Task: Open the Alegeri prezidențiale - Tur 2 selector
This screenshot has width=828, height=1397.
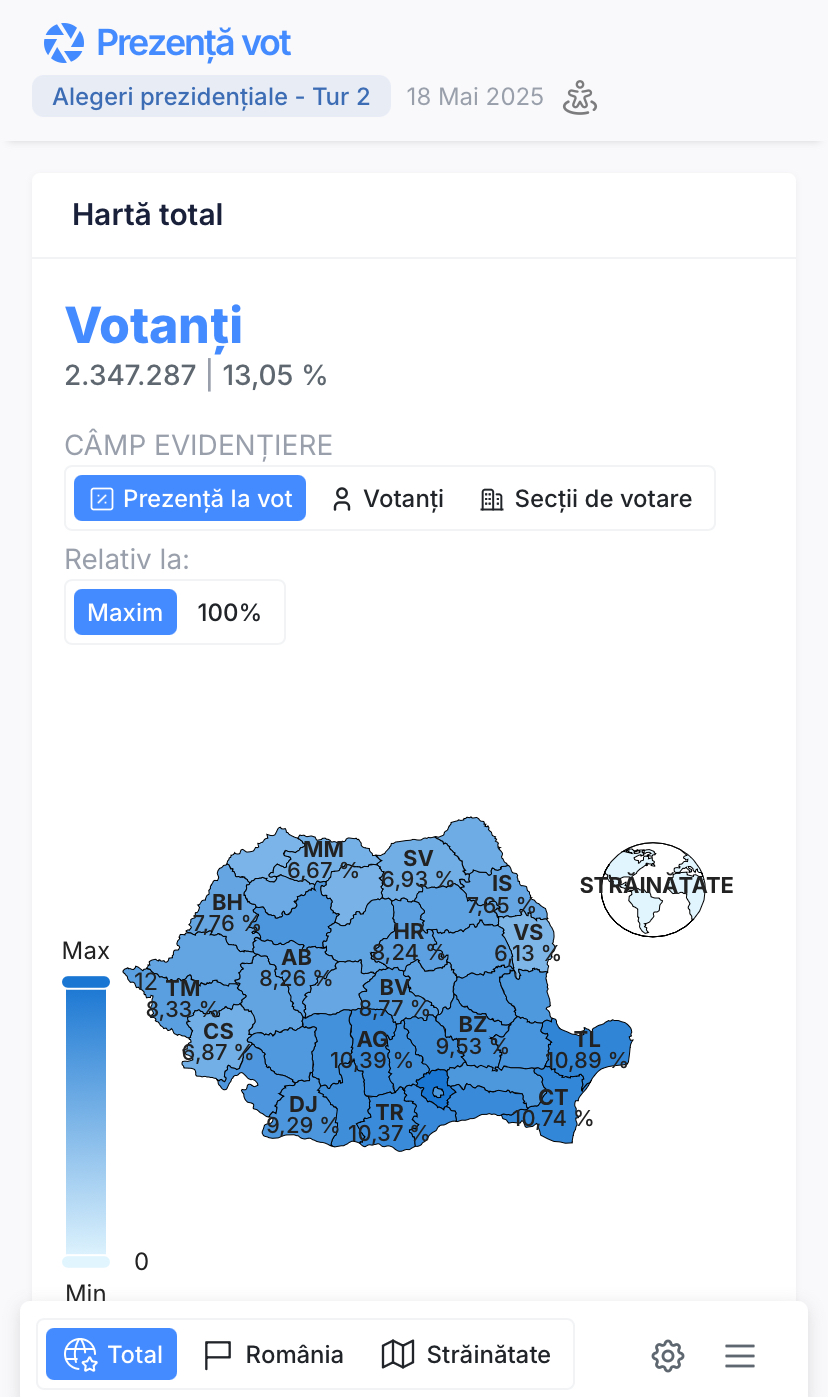Action: pos(211,97)
